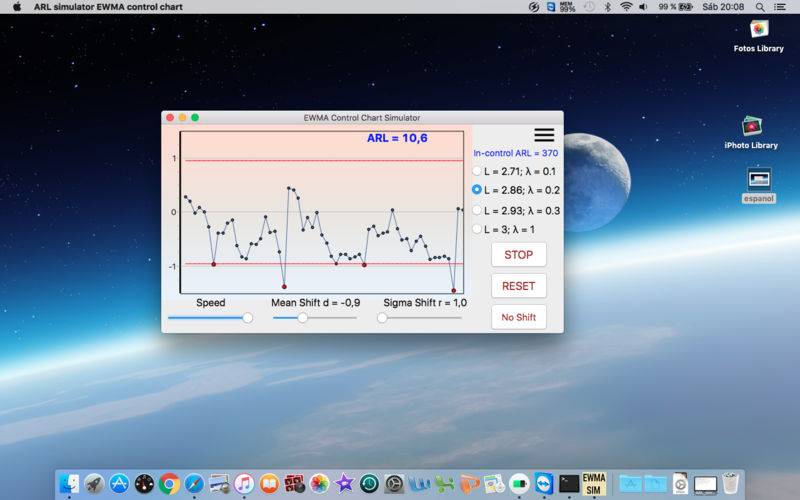Launch Safari from the Dock
The width and height of the screenshot is (800, 500).
[194, 483]
